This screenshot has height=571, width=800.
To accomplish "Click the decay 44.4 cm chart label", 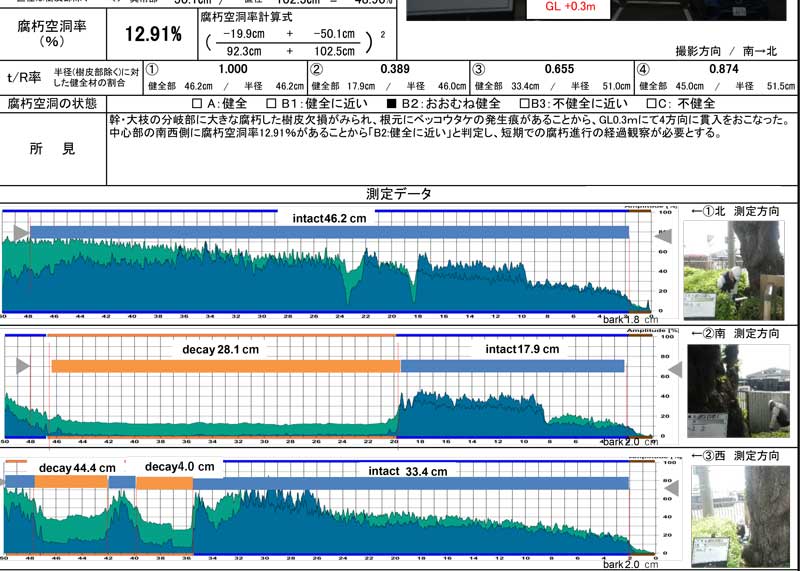I will click(x=77, y=468).
